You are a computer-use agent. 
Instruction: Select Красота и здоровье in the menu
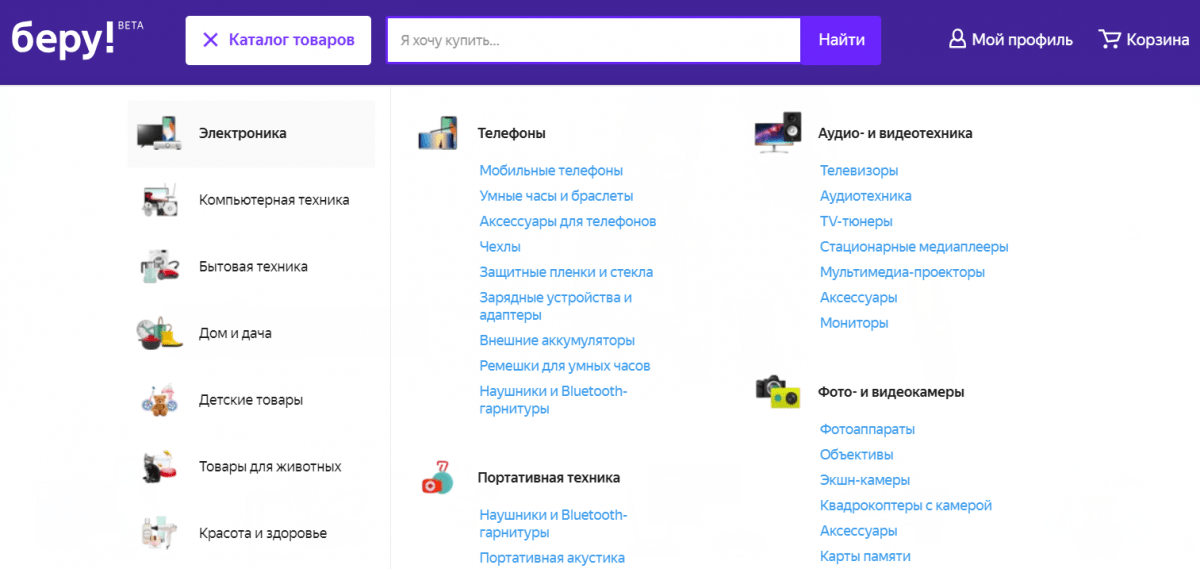click(x=252, y=533)
